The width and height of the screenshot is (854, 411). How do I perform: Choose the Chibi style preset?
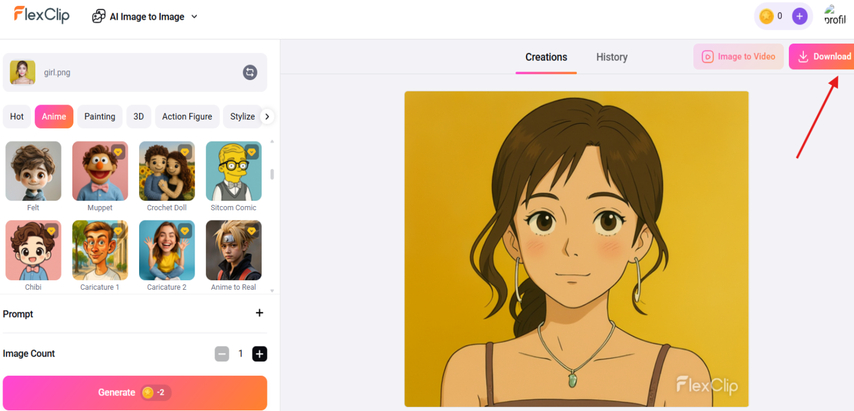pos(33,251)
